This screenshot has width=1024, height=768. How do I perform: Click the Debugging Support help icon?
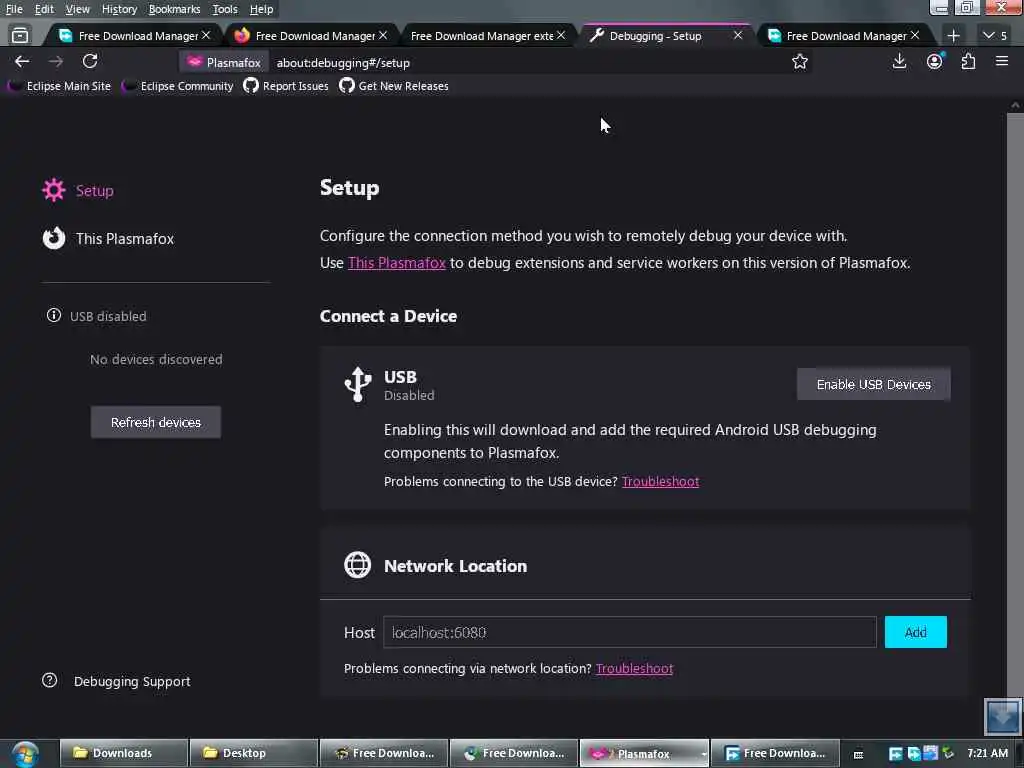coord(50,680)
